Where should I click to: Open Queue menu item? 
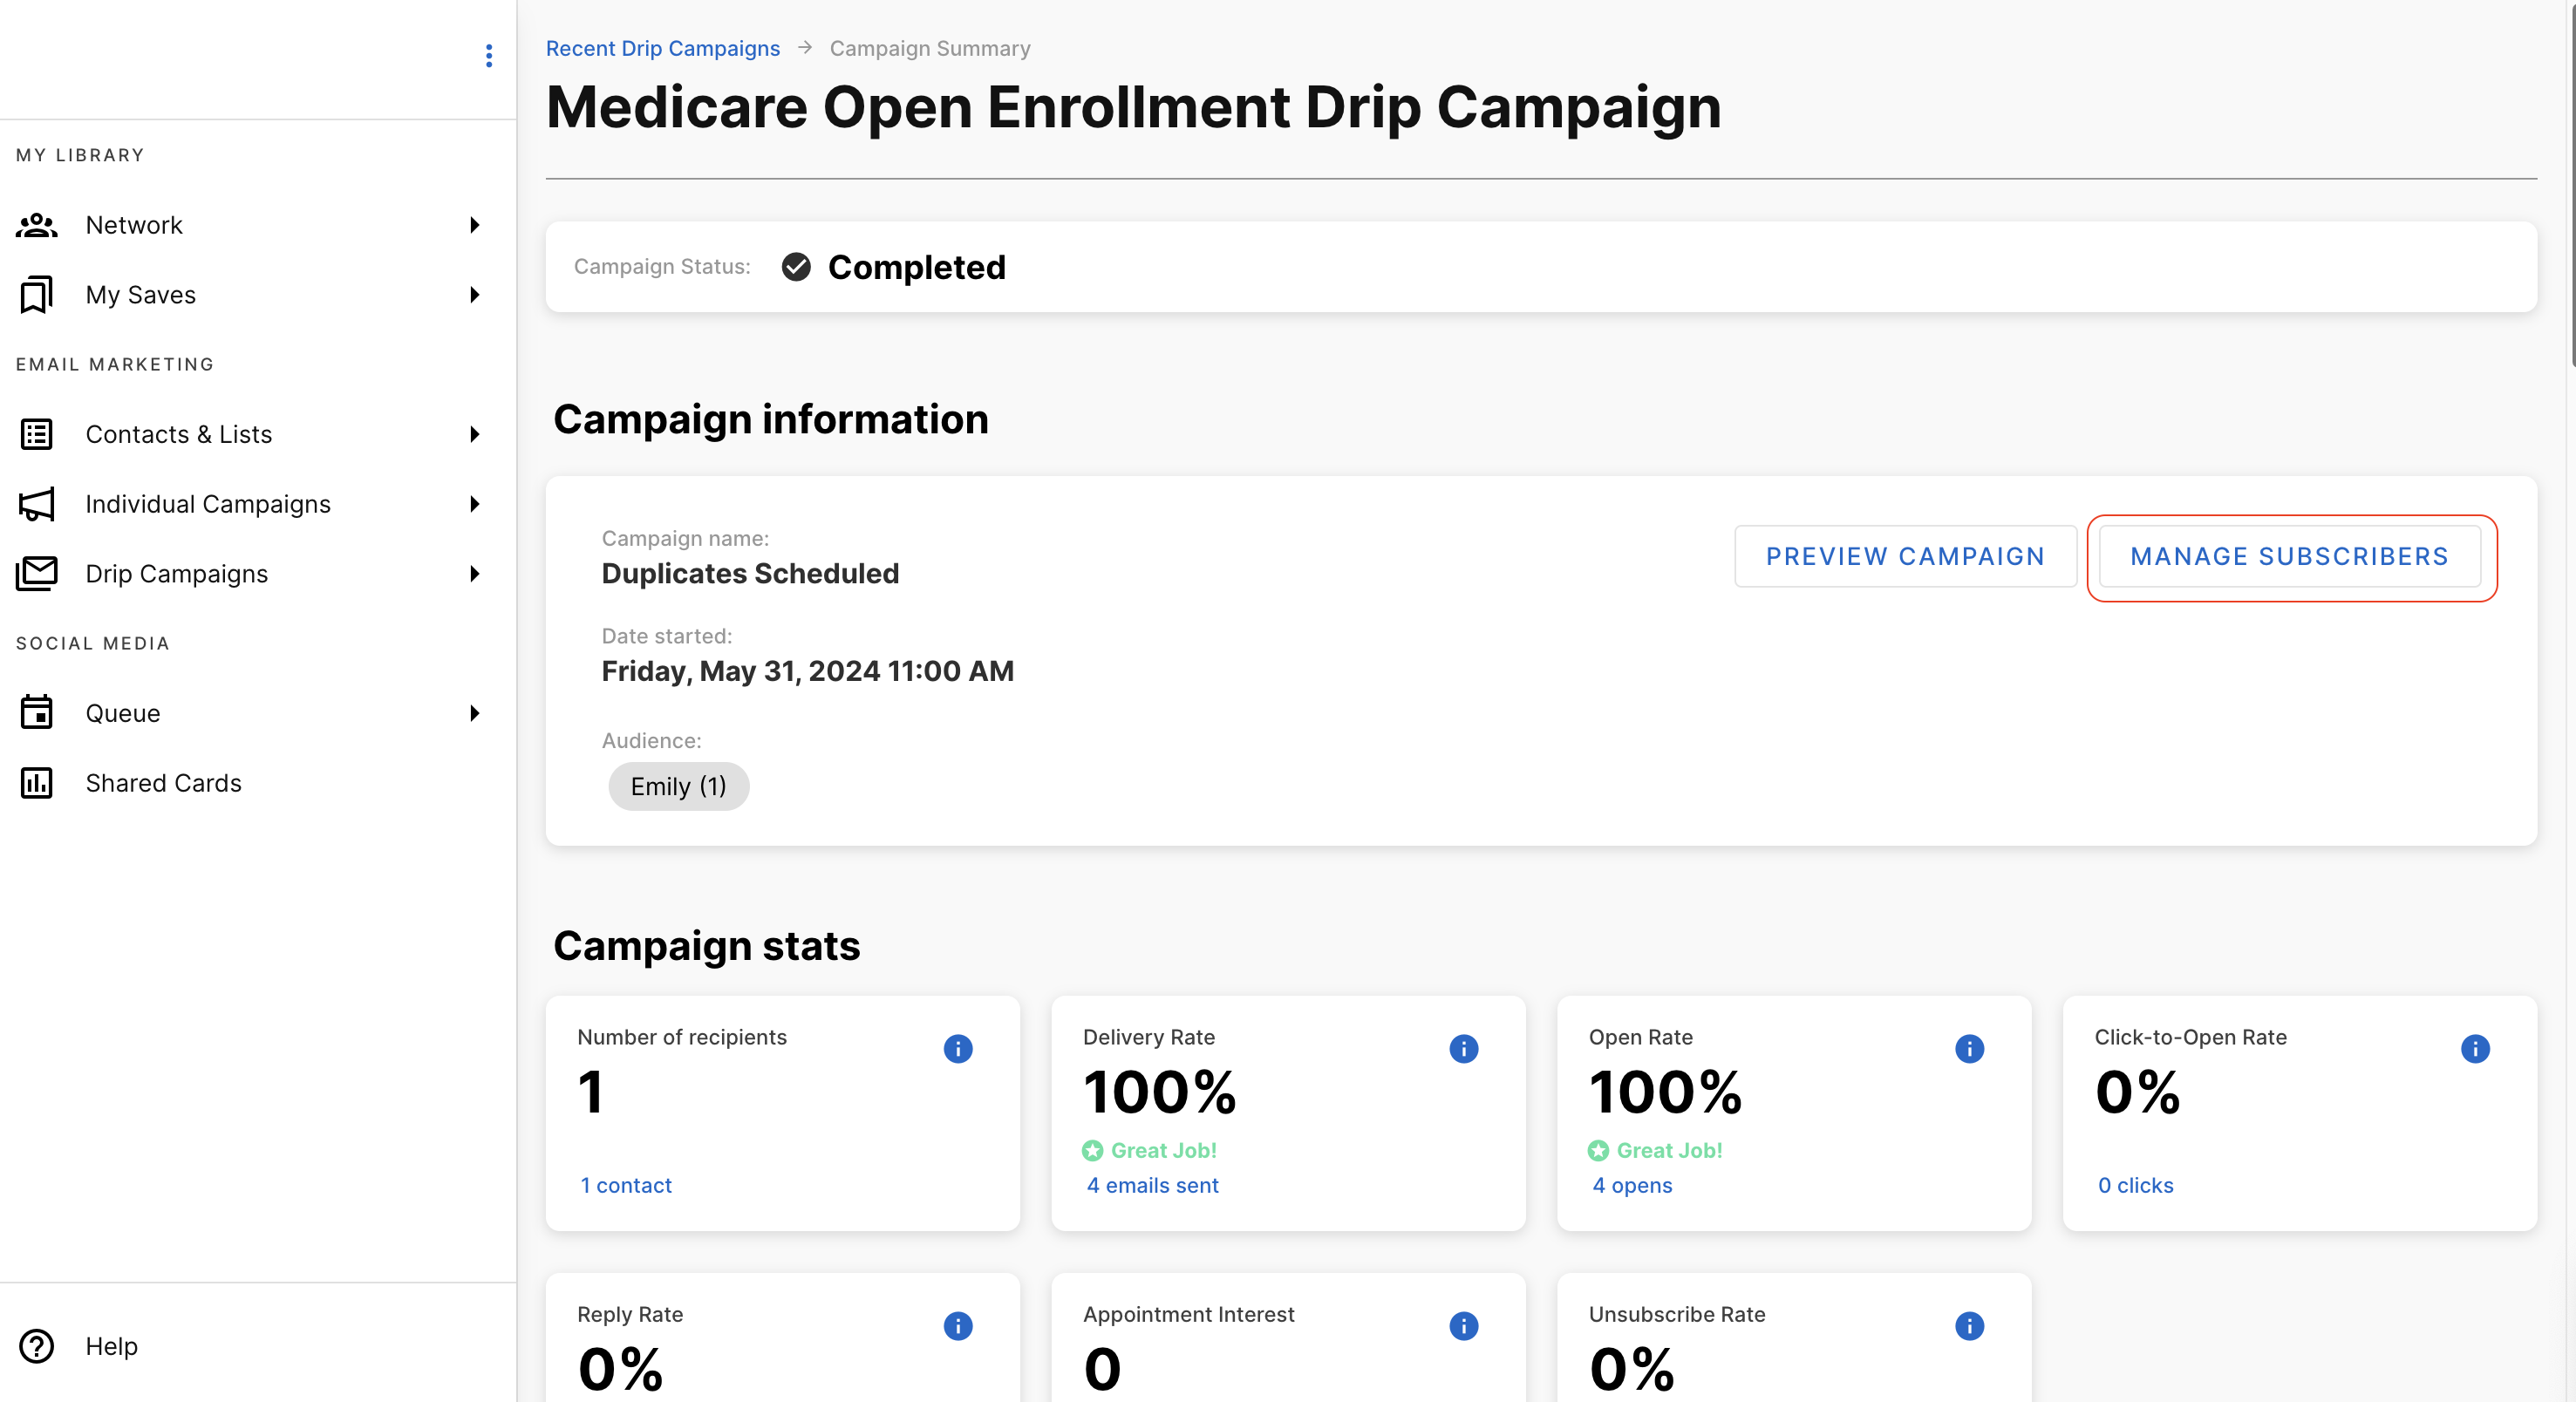coord(258,713)
